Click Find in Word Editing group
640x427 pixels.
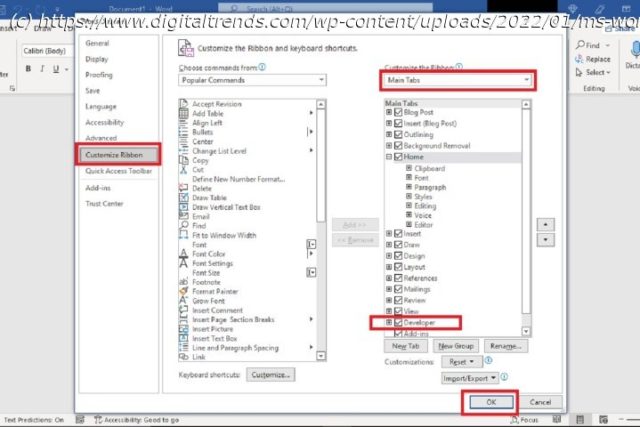(588, 45)
